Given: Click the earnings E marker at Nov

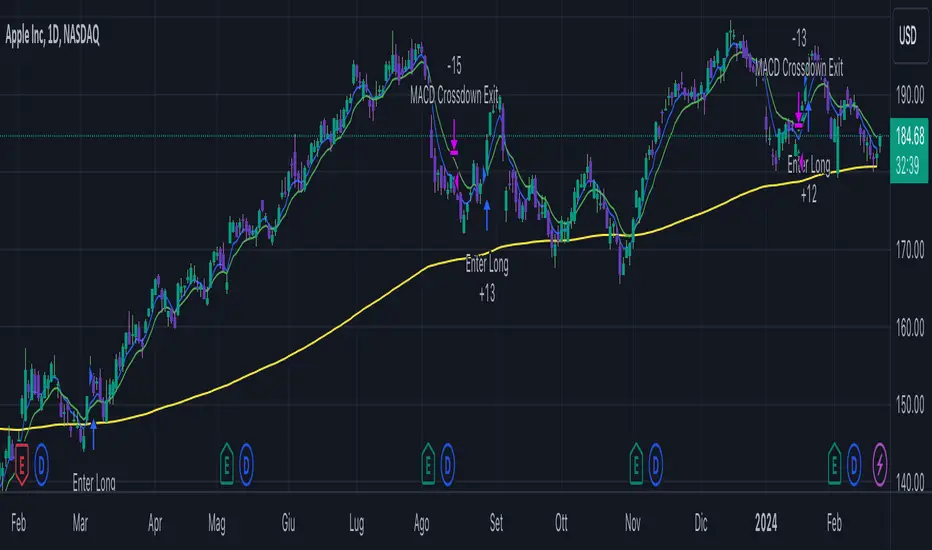Looking at the screenshot, I should coord(636,464).
